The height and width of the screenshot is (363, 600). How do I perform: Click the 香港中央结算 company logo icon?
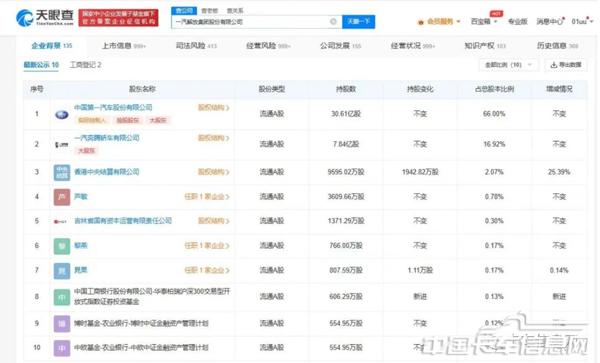pos(62,173)
